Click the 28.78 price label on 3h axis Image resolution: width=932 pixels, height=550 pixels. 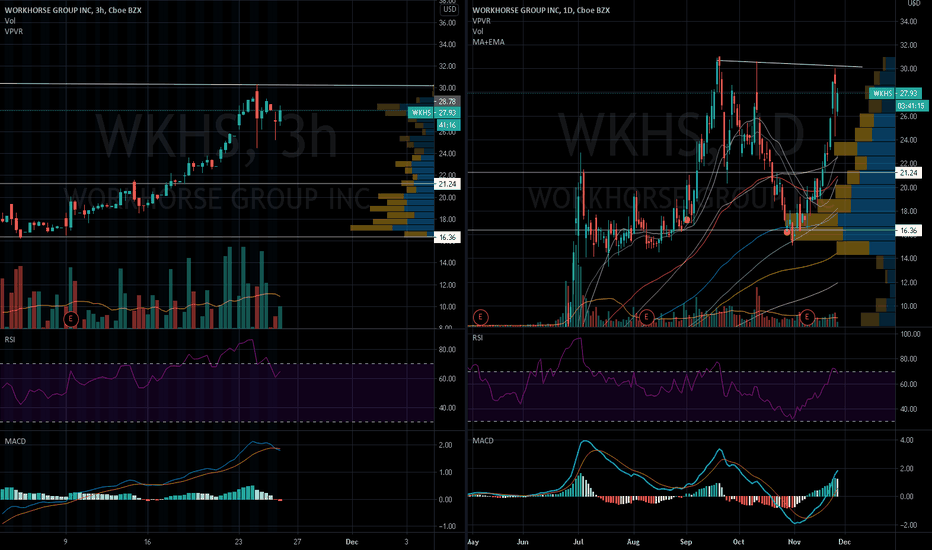pyautogui.click(x=447, y=102)
